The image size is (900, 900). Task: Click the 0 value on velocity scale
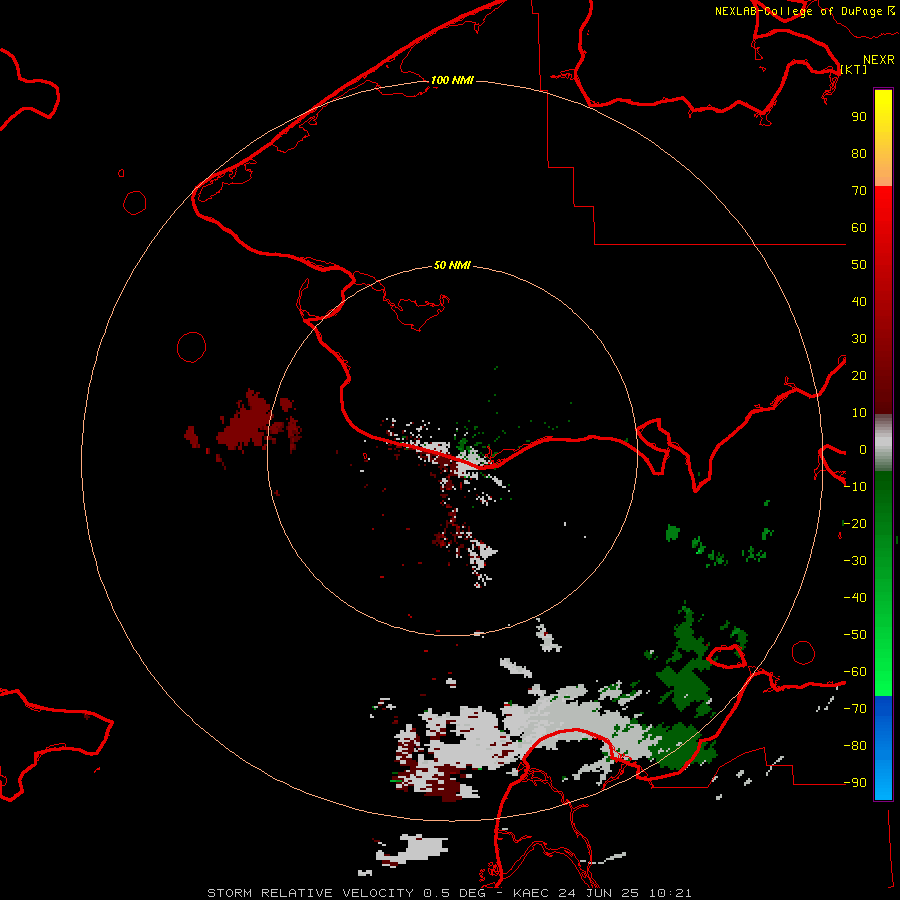coord(863,450)
